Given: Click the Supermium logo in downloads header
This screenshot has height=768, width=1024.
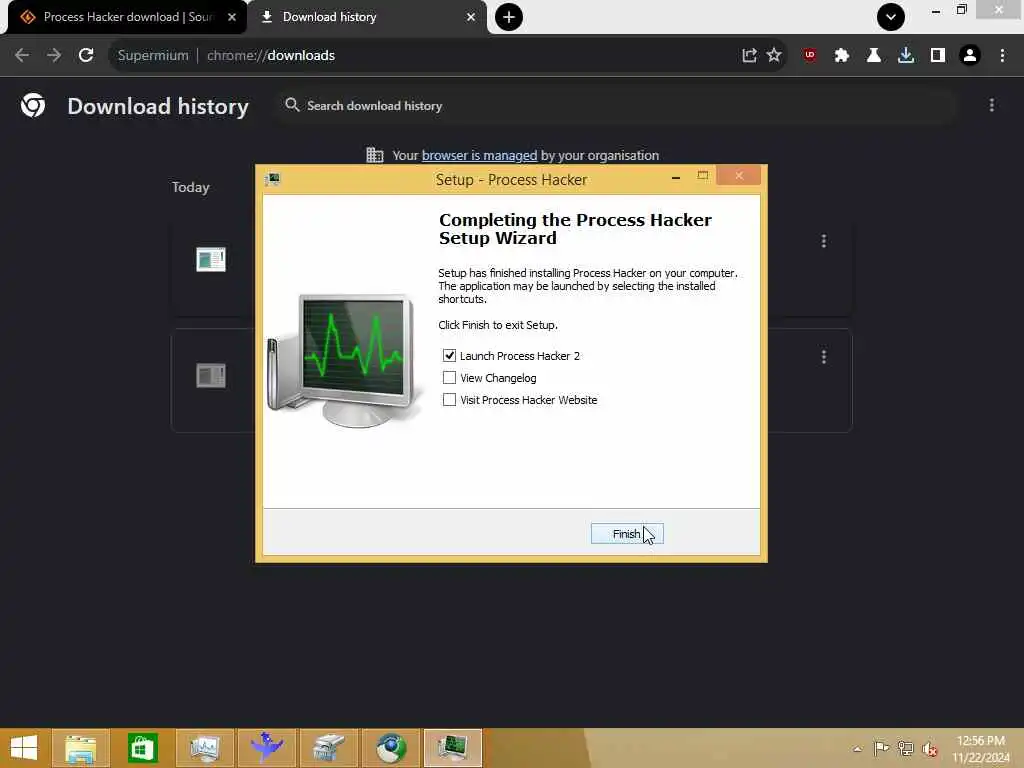Looking at the screenshot, I should 33,105.
